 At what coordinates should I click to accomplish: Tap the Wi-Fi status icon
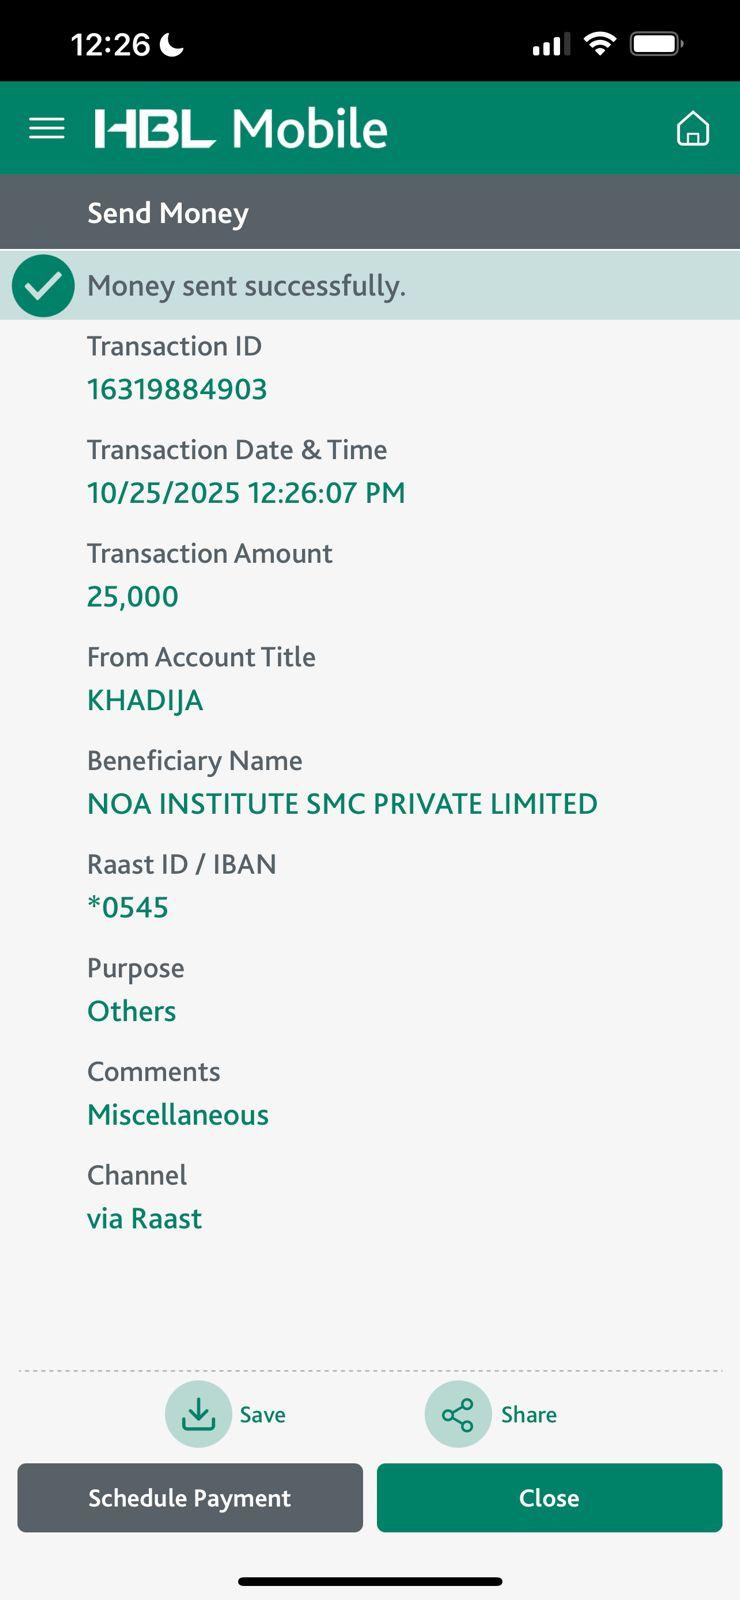click(x=600, y=44)
